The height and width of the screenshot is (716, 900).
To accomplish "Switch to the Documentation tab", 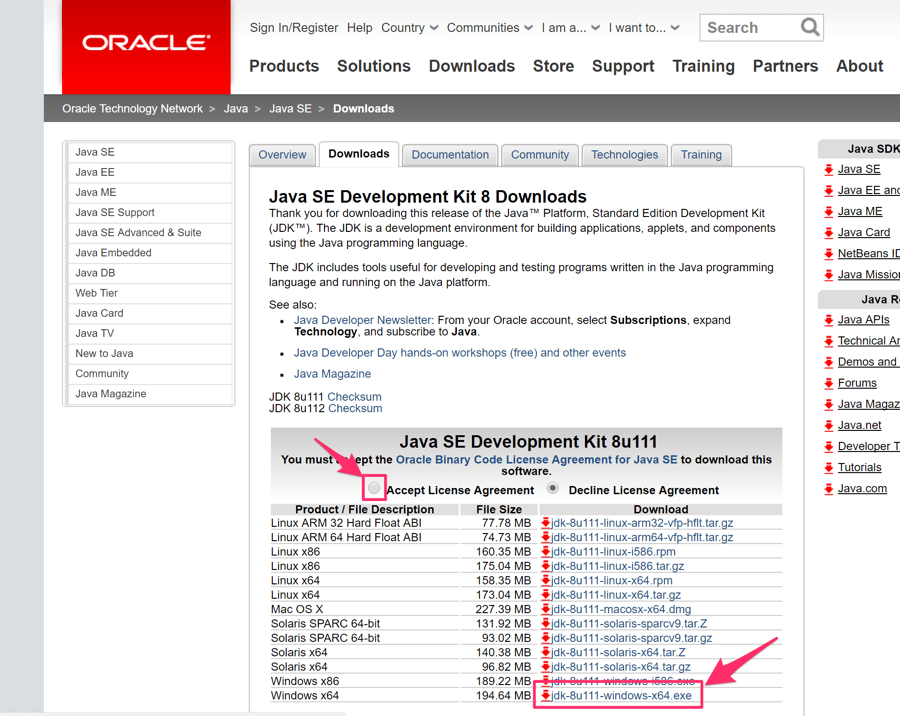I will [450, 155].
